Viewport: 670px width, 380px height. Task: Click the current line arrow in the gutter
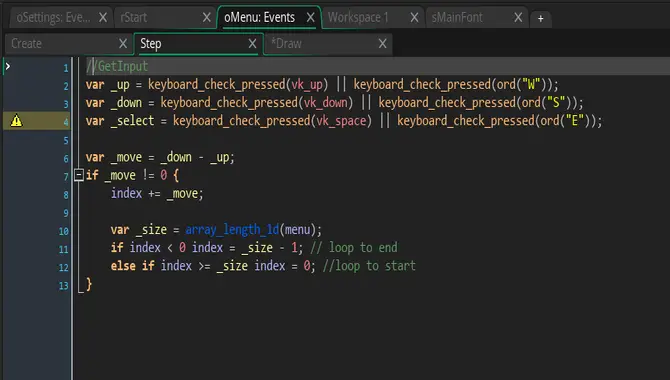coord(8,66)
